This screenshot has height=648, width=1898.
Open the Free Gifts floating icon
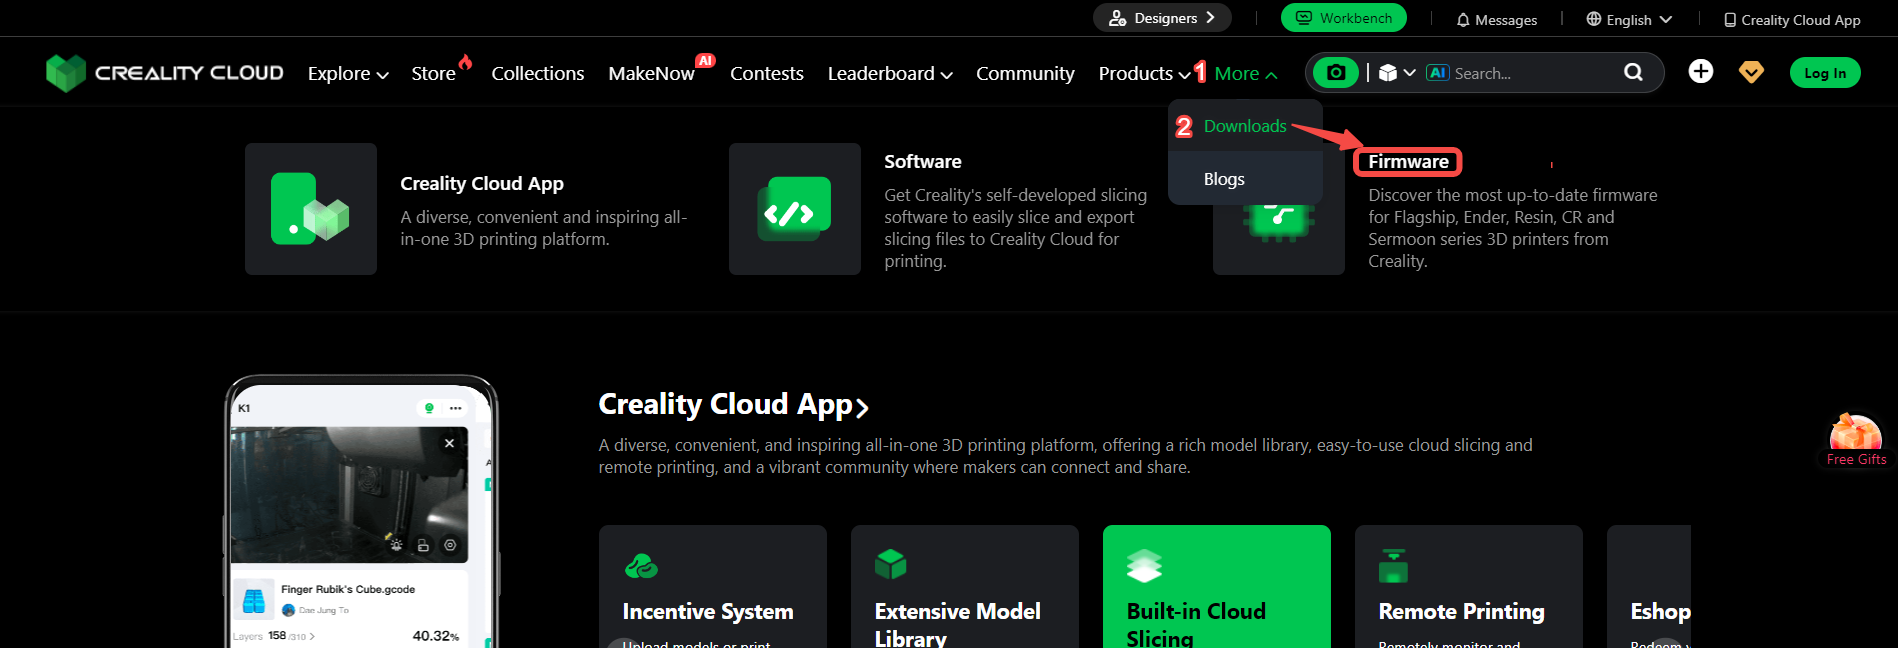(x=1855, y=440)
